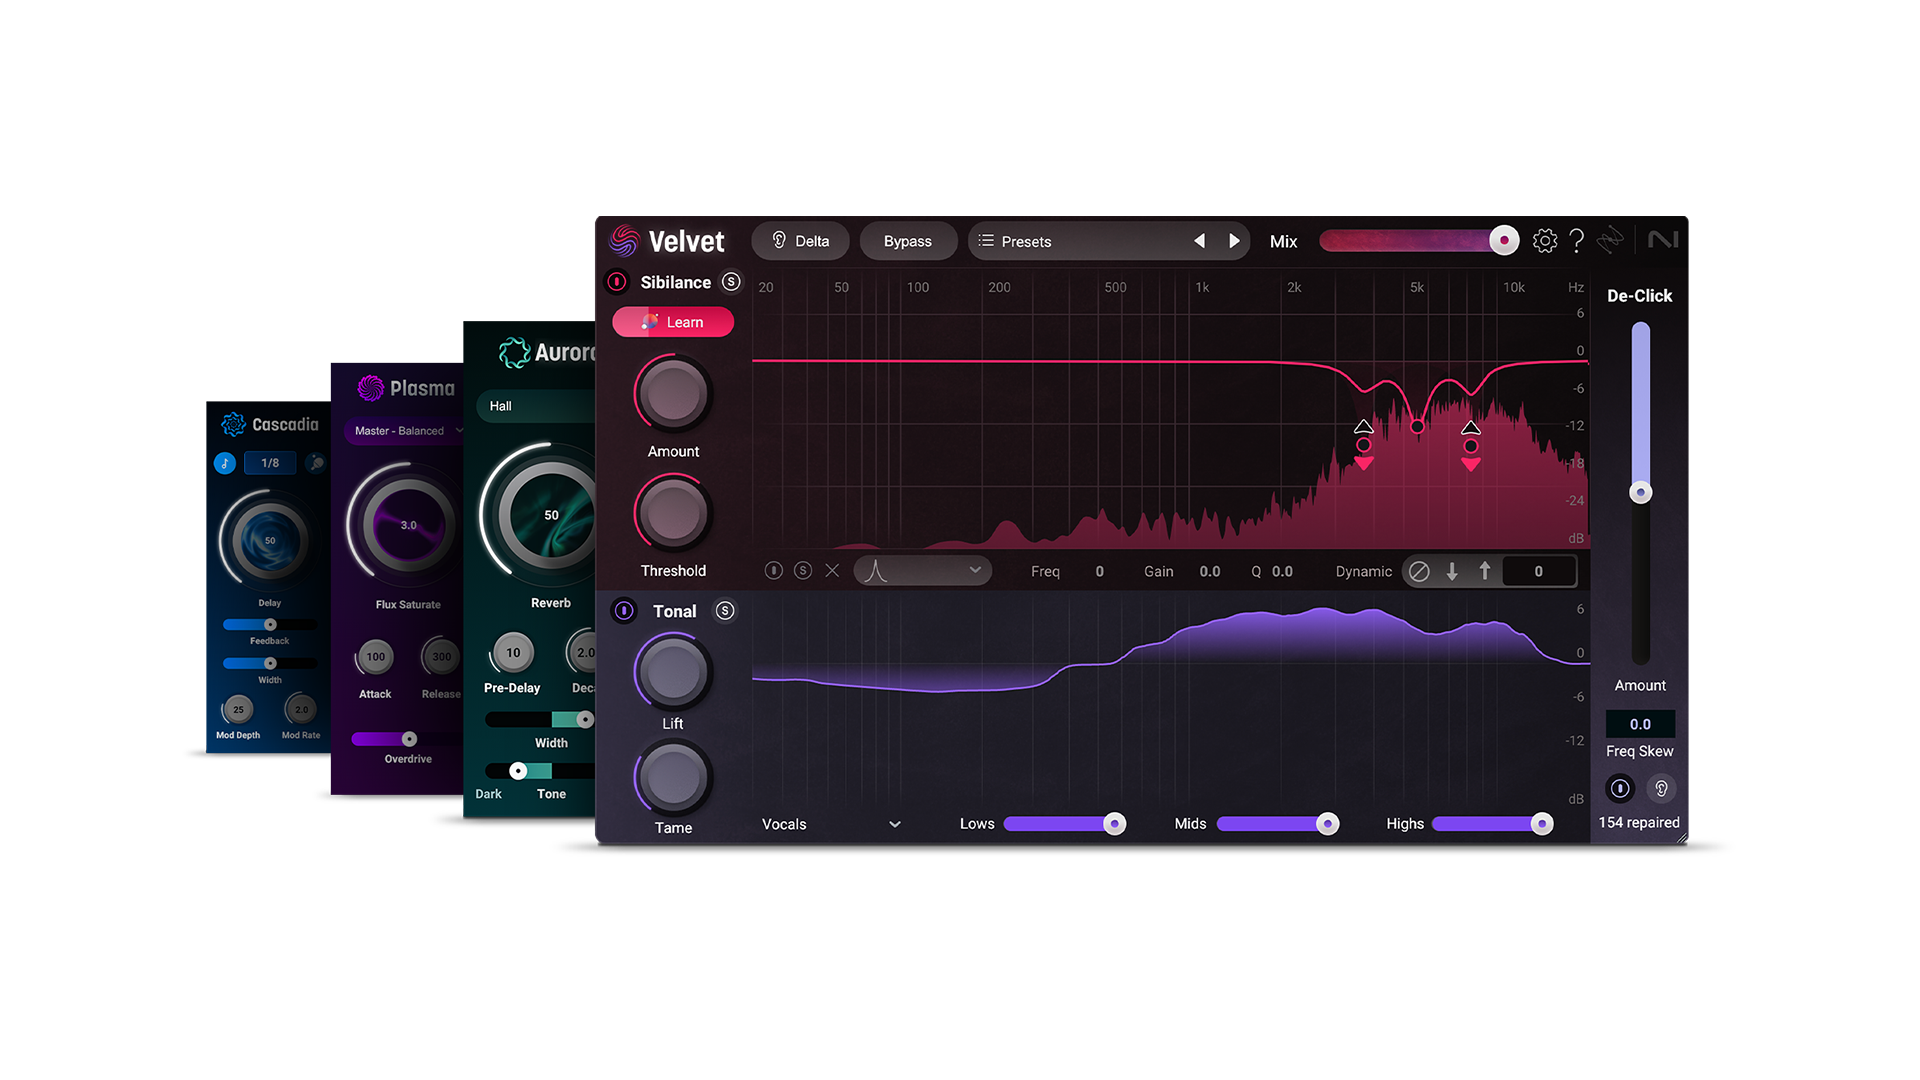The width and height of the screenshot is (1920, 1080).
Task: Click the Cascadia Delay knob
Action: pyautogui.click(x=269, y=541)
